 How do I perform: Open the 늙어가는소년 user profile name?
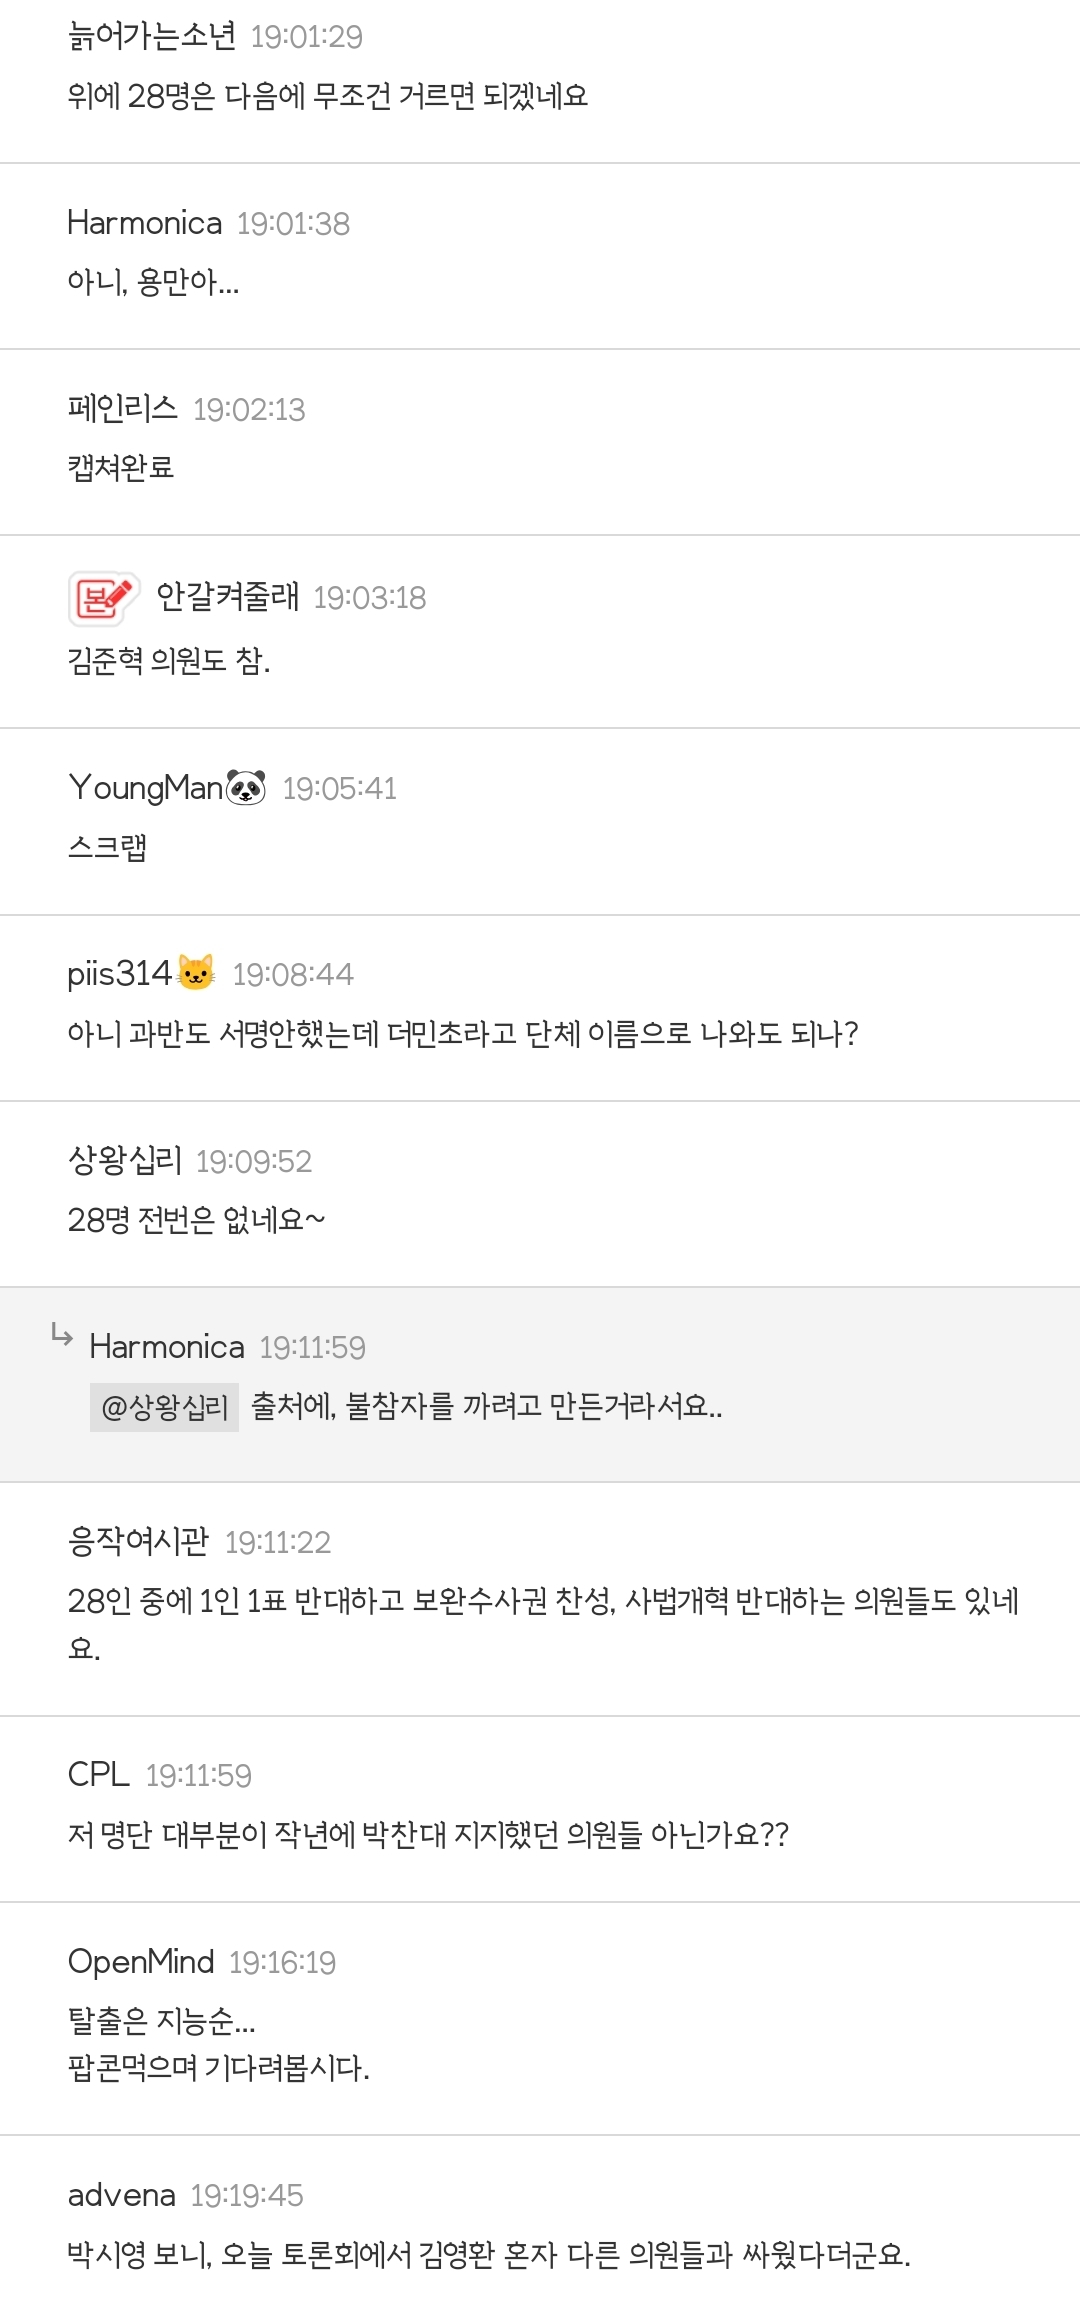(x=151, y=36)
